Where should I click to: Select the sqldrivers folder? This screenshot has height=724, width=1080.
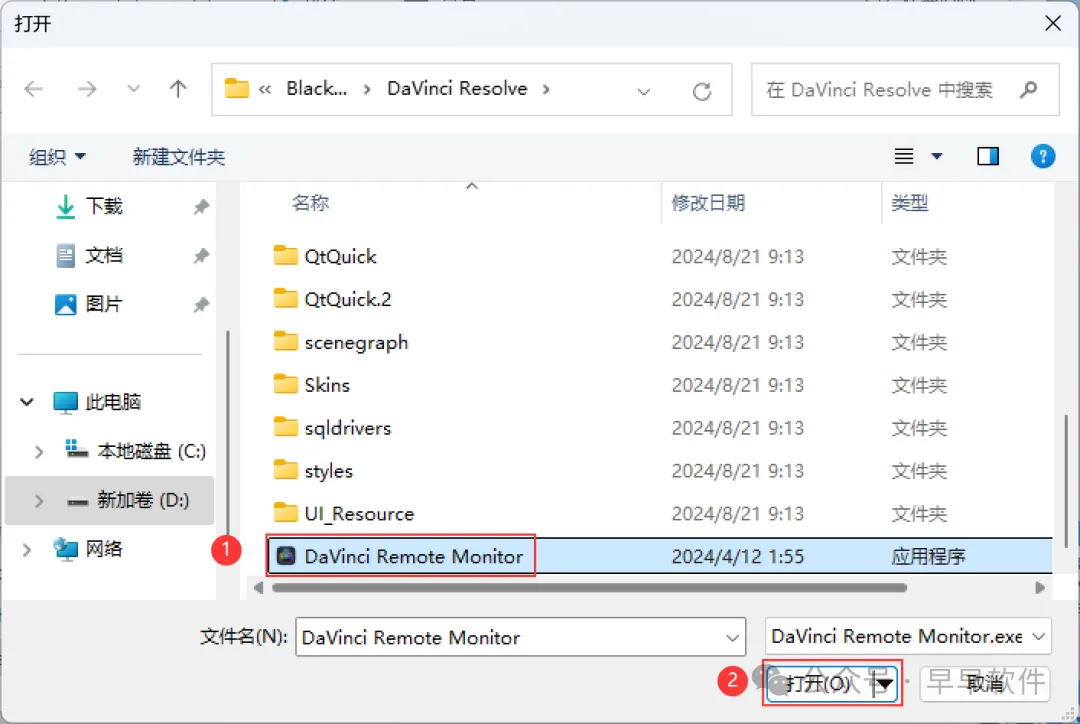tap(348, 428)
